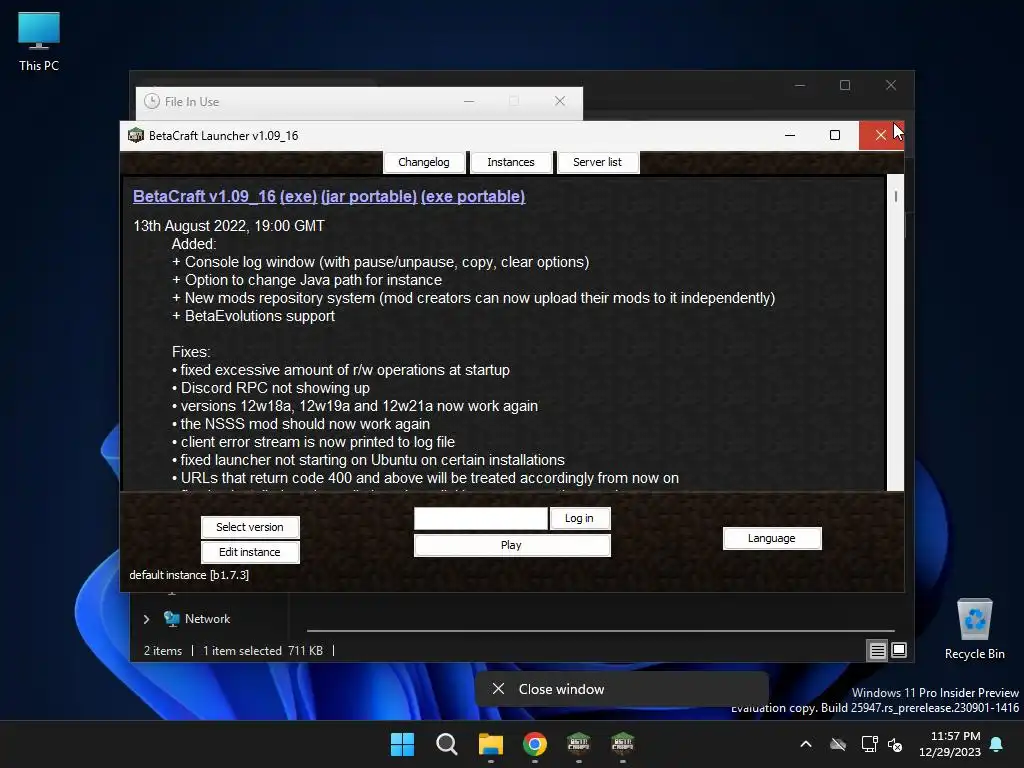The image size is (1024, 768).
Task: Select Network in File Explorer sidebar
Action: [x=207, y=618]
